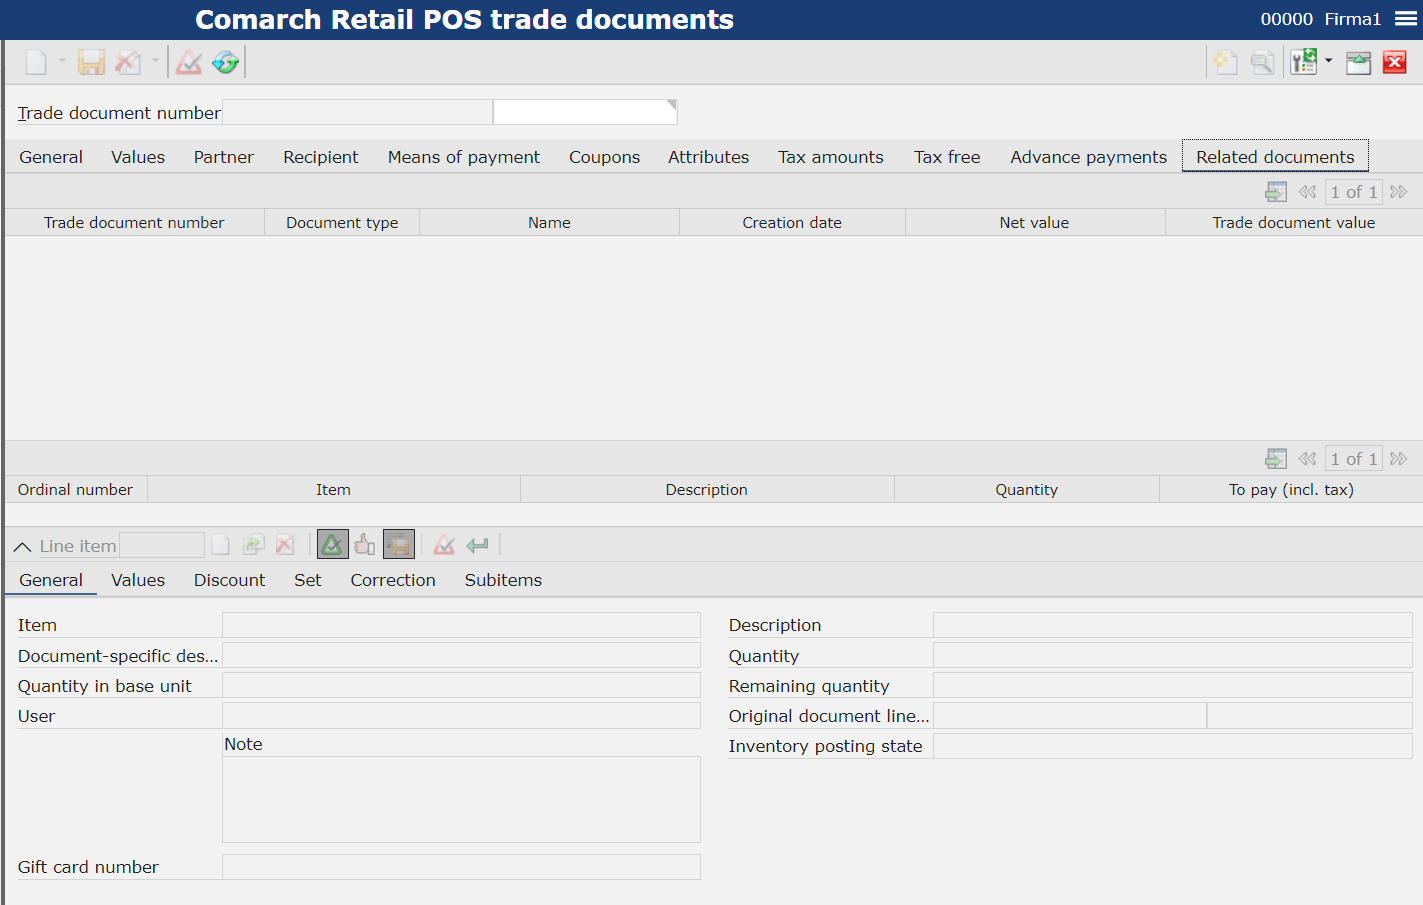1423x905 pixels.
Task: Open the line item Subitems tab
Action: [503, 580]
